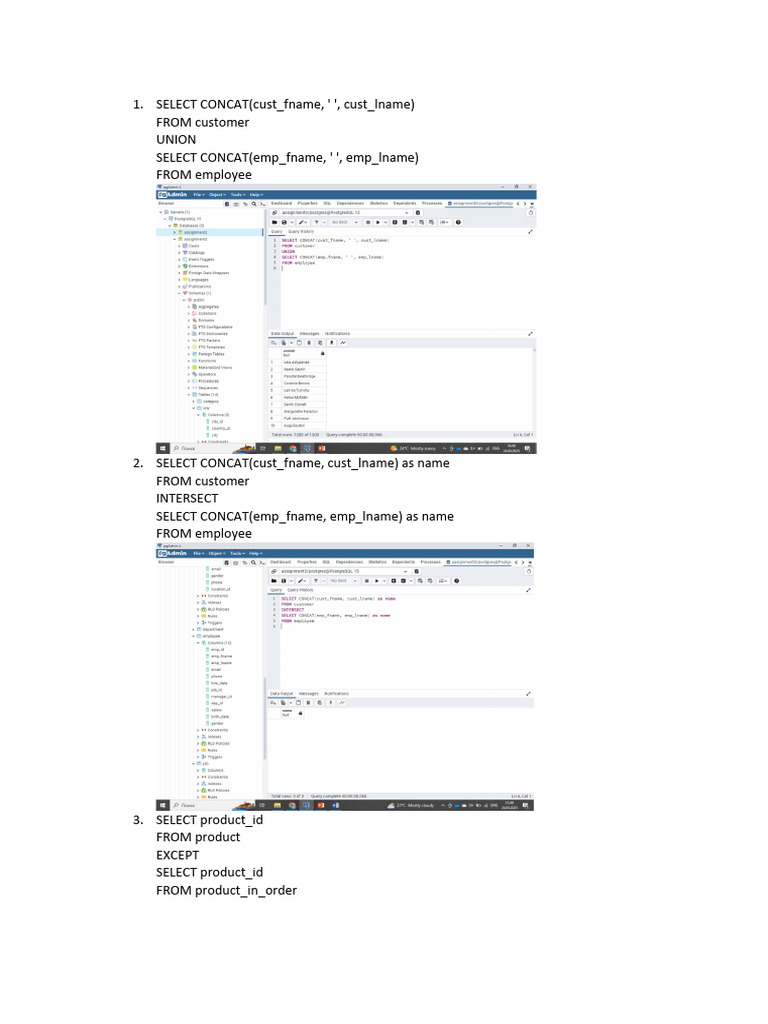Click Stop query square icon in INTERSECT screenshot
This screenshot has width=768, height=1024.
366,581
